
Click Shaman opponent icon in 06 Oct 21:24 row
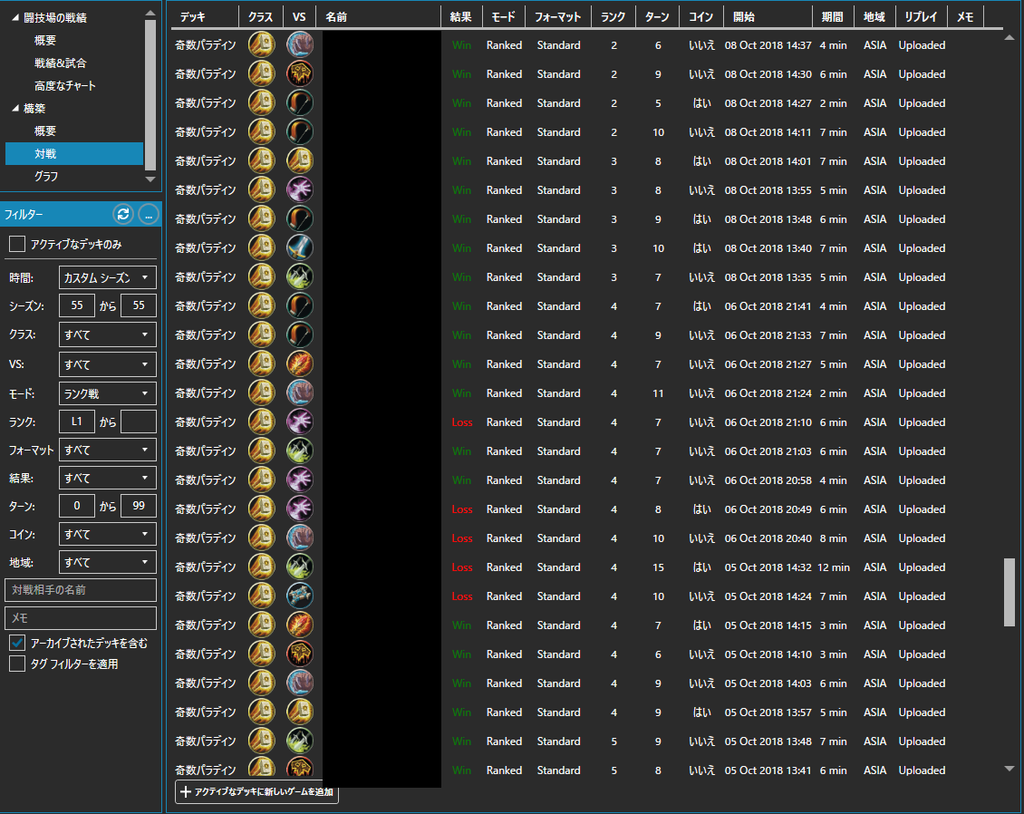click(x=300, y=393)
